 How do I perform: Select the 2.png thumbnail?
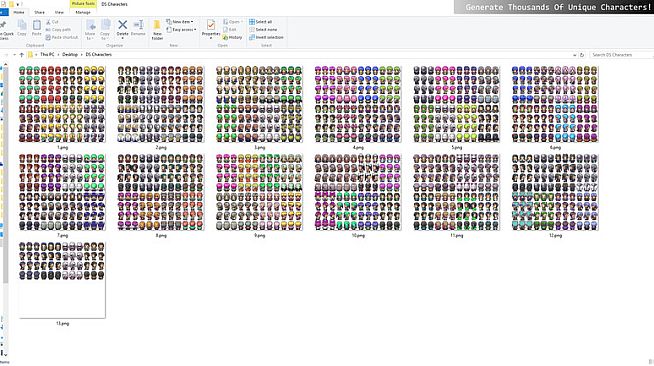[x=161, y=104]
